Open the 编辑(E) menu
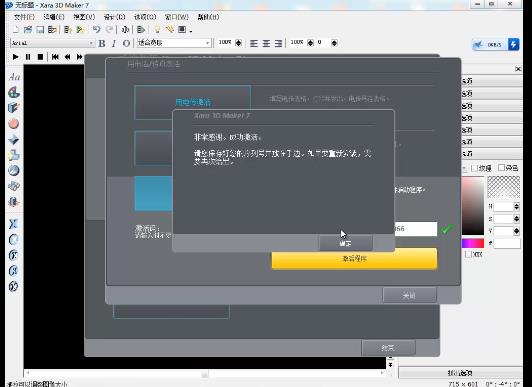 coord(54,17)
